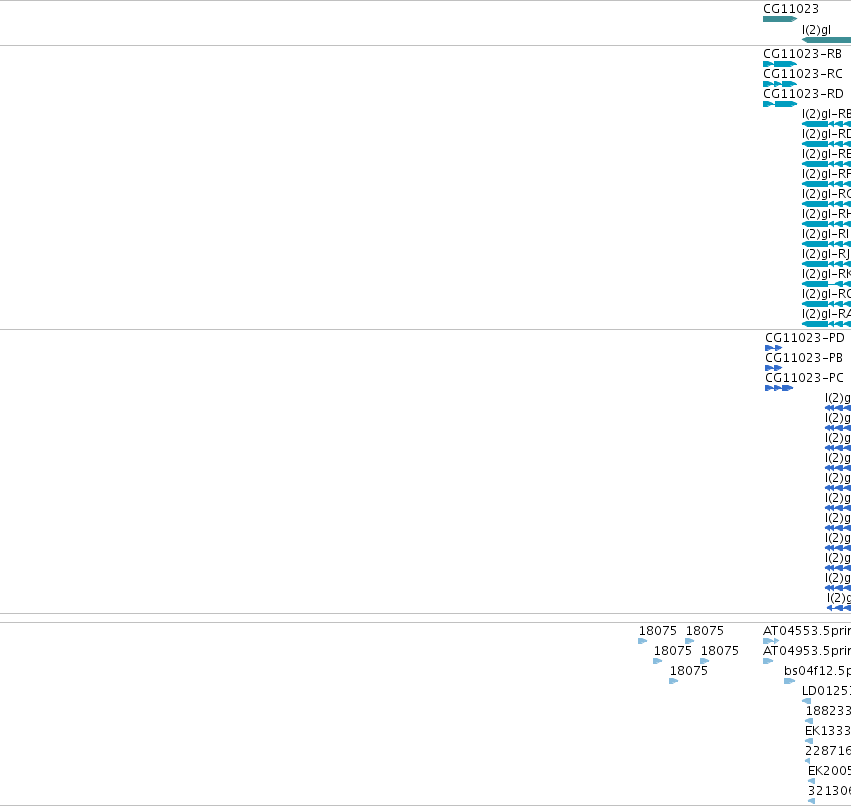Click the 32130 EST label
This screenshot has width=851, height=806.
pyautogui.click(x=829, y=791)
